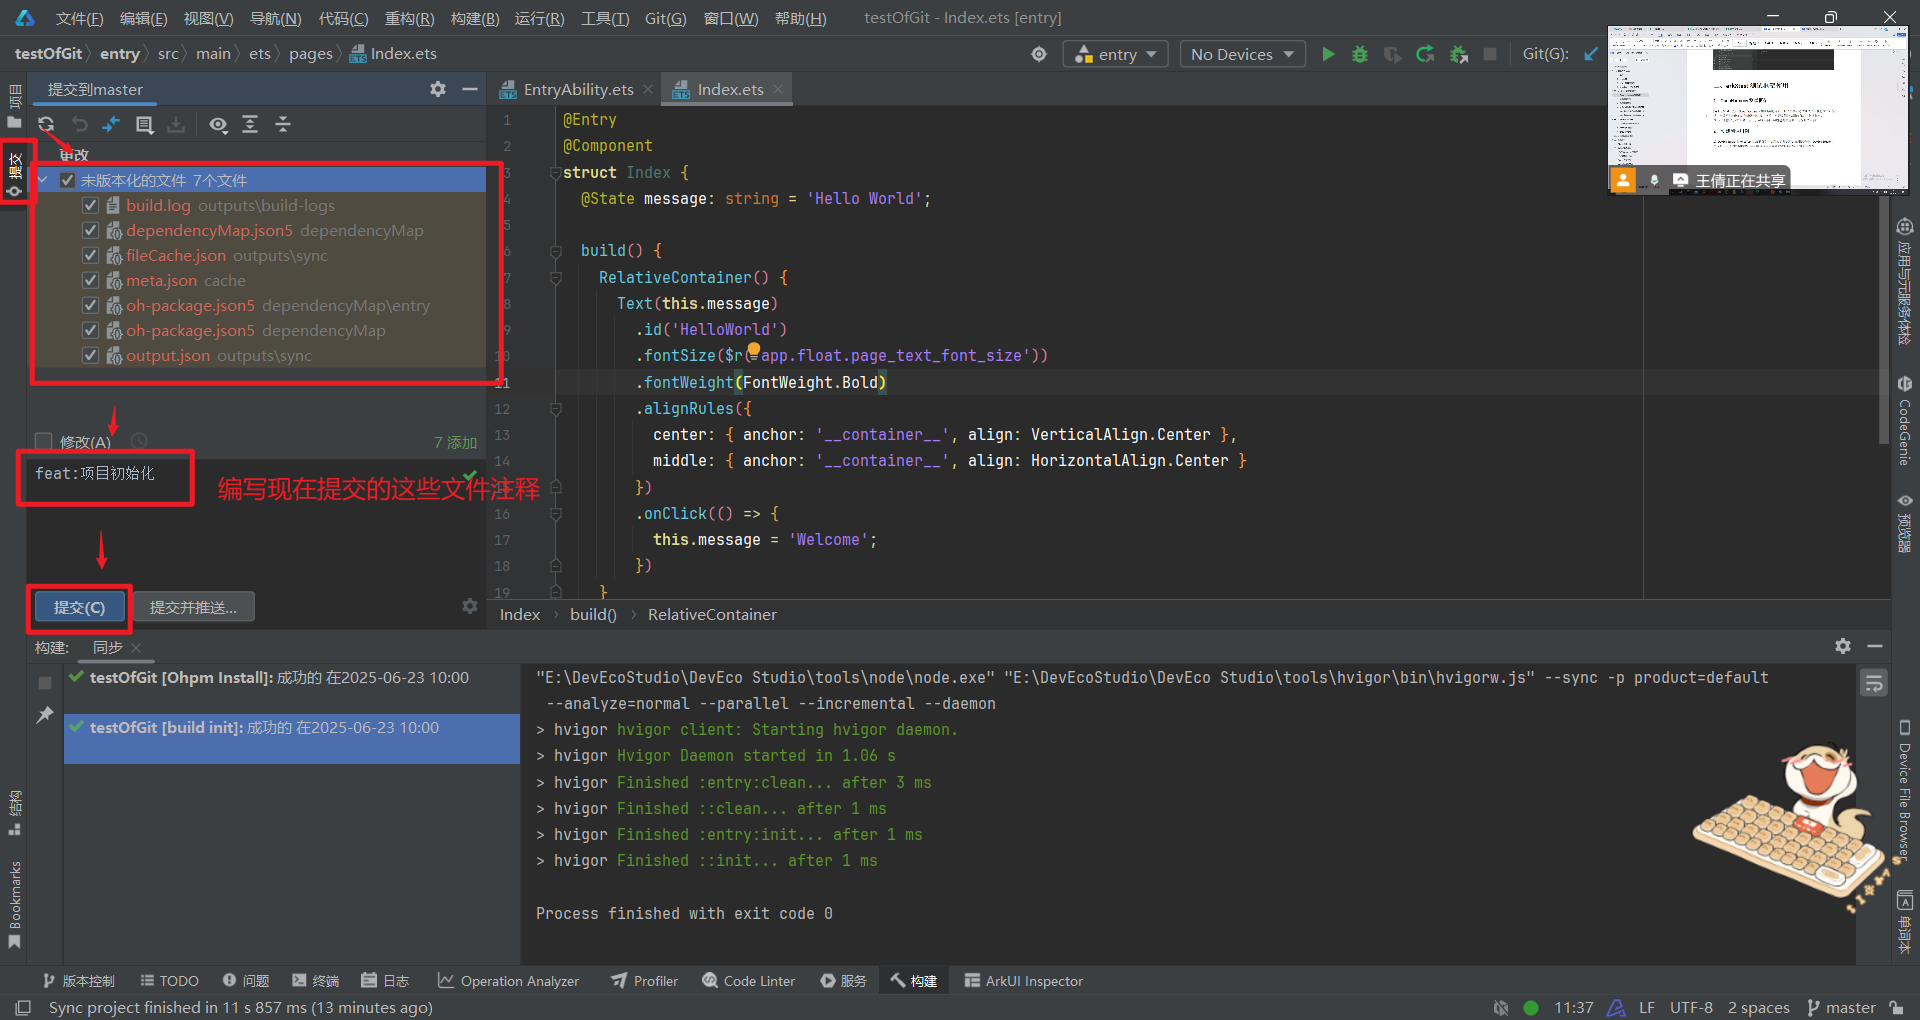1920x1020 pixels.
Task: Open commit panel settings gear
Action: 438,89
